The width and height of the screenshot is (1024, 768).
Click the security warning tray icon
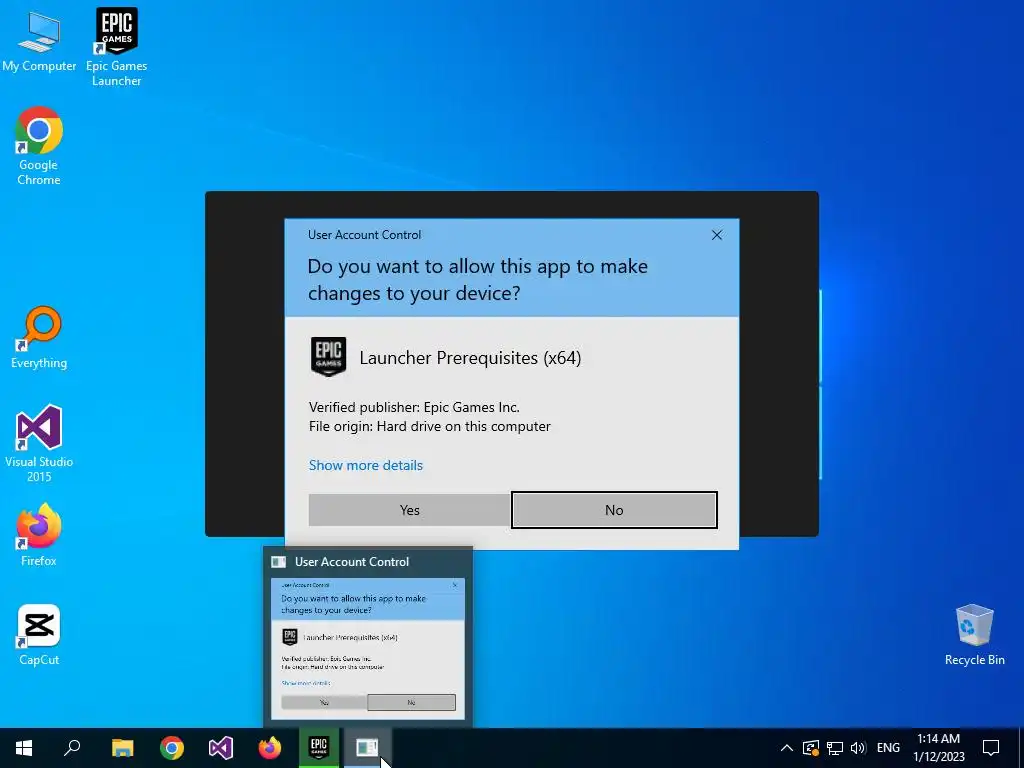tap(810, 748)
